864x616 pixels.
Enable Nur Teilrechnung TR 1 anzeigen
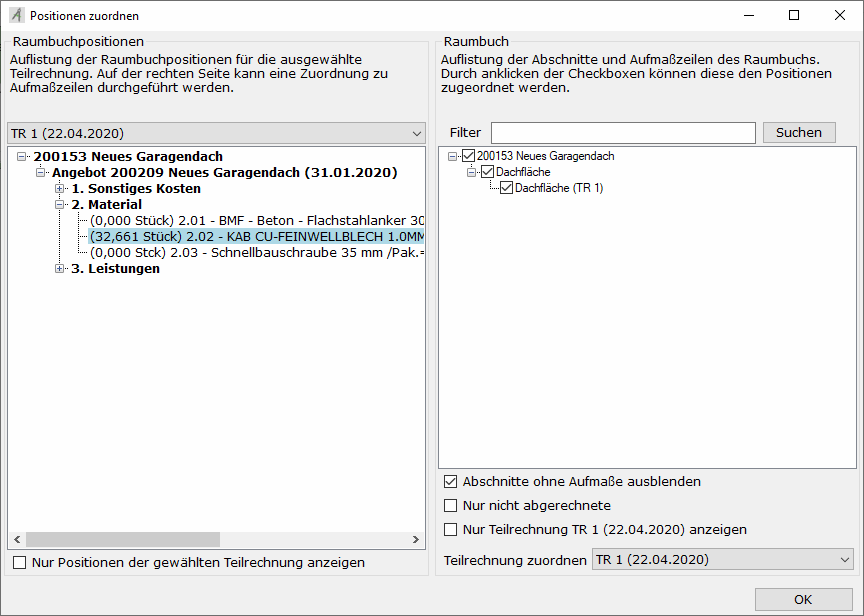(x=451, y=529)
